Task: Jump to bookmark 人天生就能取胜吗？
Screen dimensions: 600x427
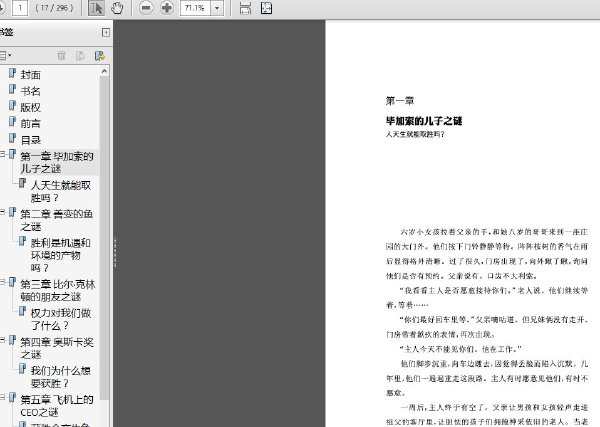Action: pos(60,191)
